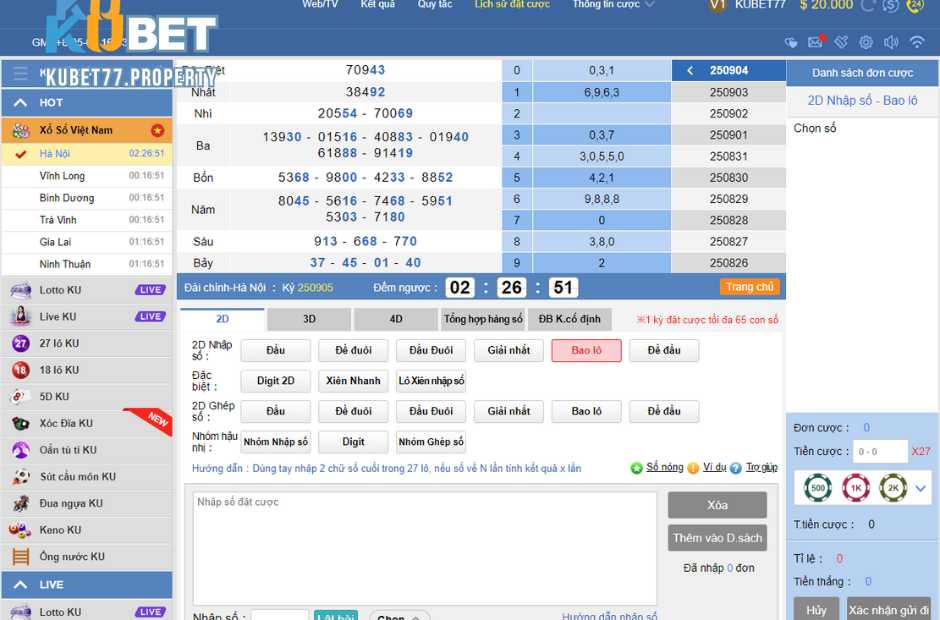Click the hearts favorites icon in header

tap(791, 42)
